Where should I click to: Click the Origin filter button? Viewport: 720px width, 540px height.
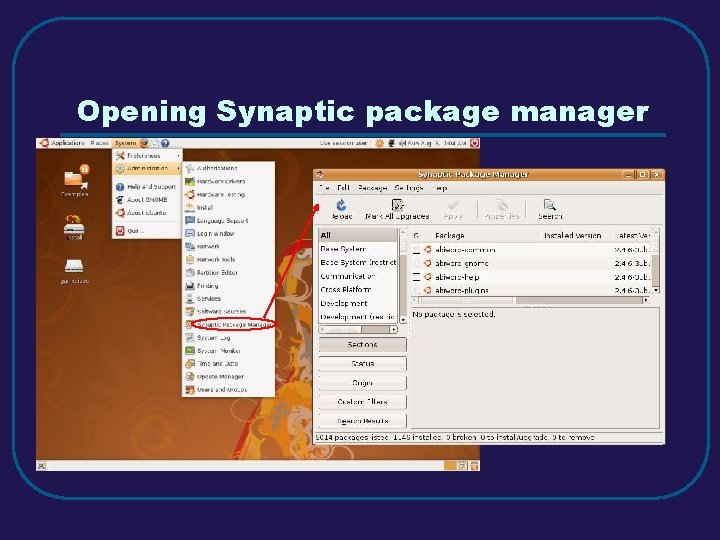pyautogui.click(x=362, y=383)
